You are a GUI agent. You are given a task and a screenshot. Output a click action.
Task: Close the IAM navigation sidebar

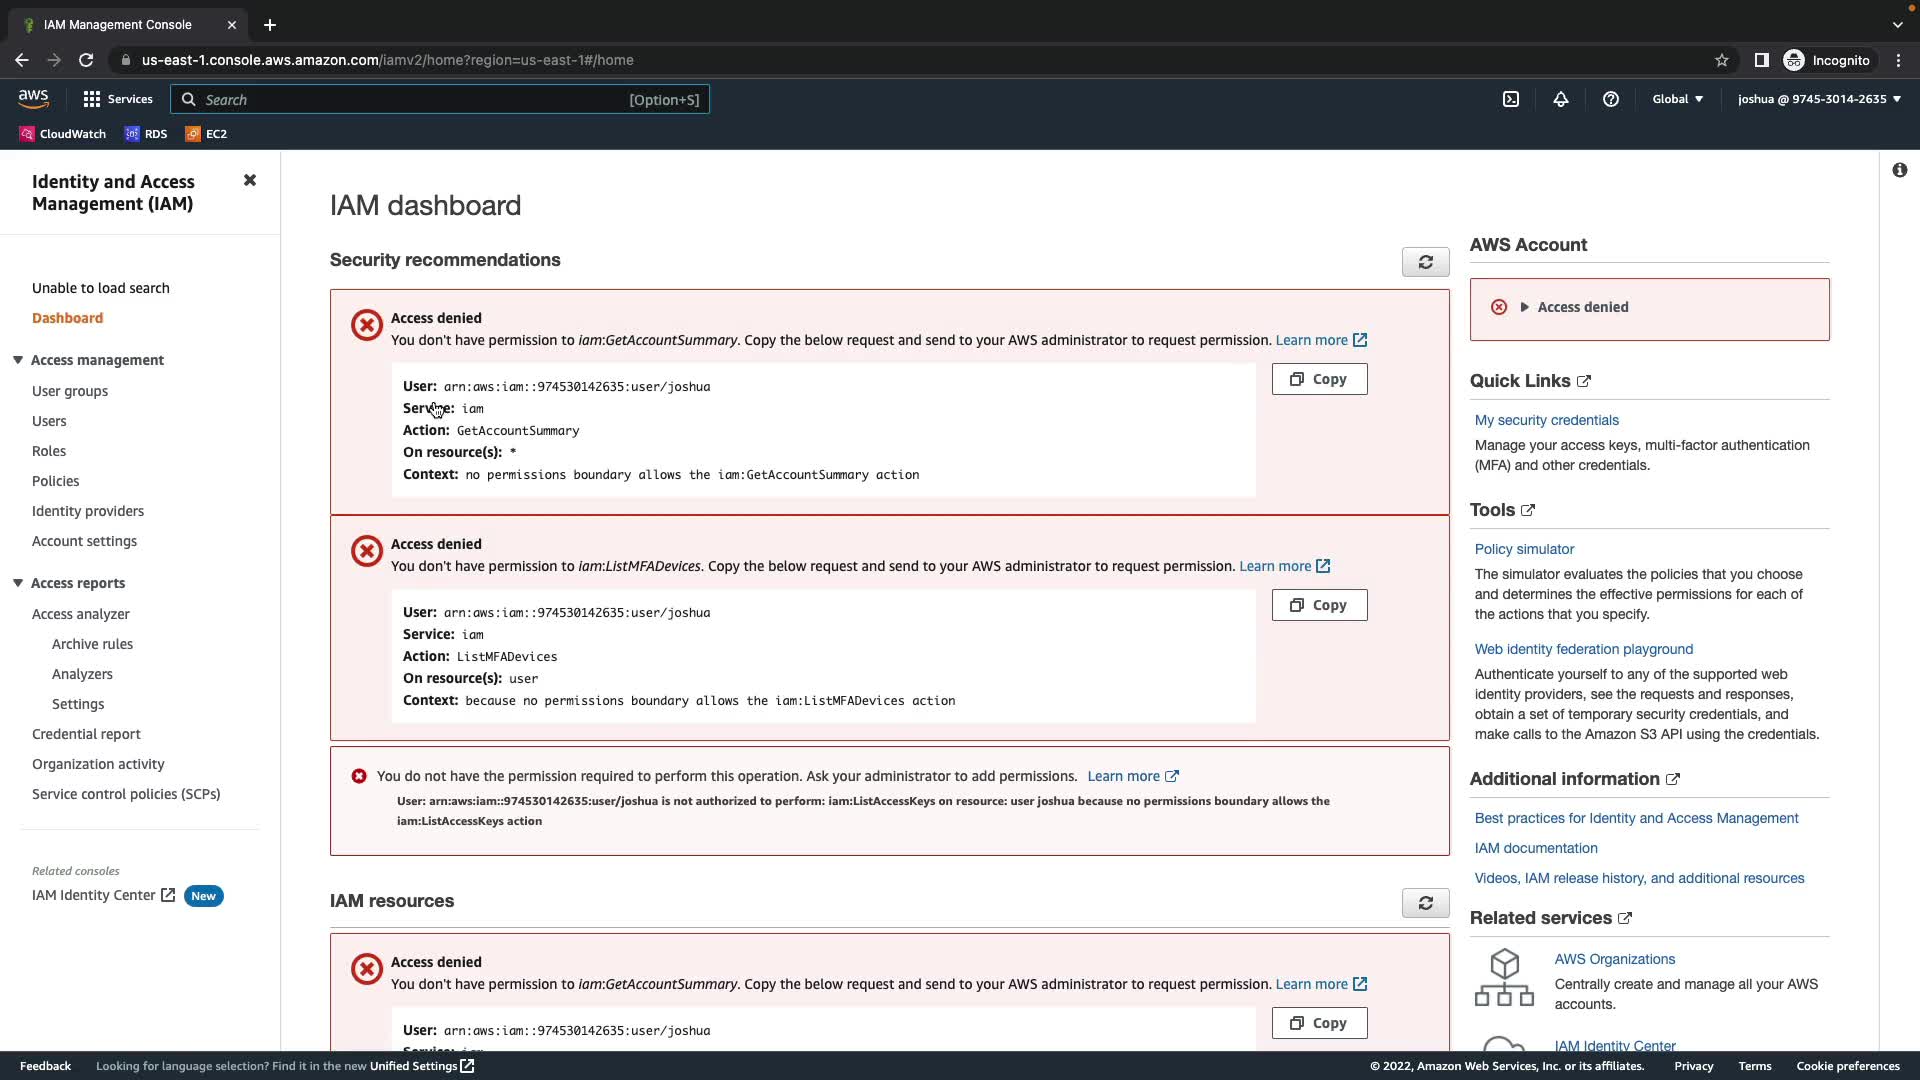coord(250,180)
